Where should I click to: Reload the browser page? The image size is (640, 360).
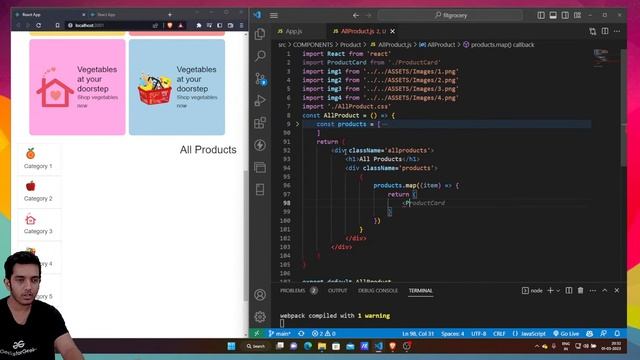[x=38, y=25]
